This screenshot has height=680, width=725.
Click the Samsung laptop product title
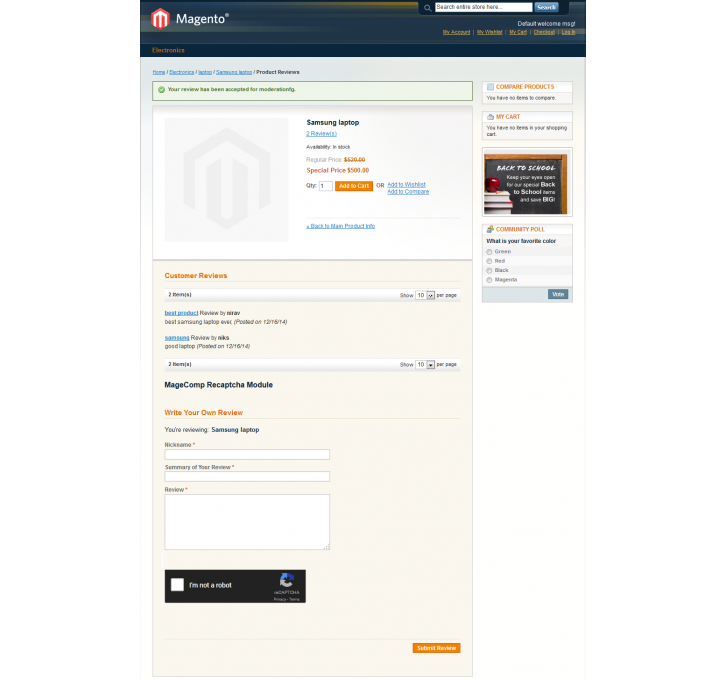coord(333,123)
